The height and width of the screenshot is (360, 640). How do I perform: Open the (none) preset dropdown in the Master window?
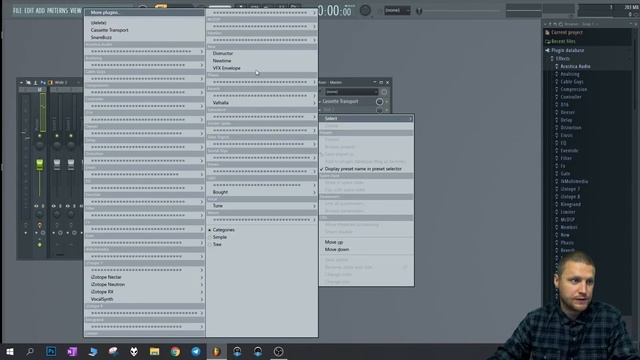351,92
